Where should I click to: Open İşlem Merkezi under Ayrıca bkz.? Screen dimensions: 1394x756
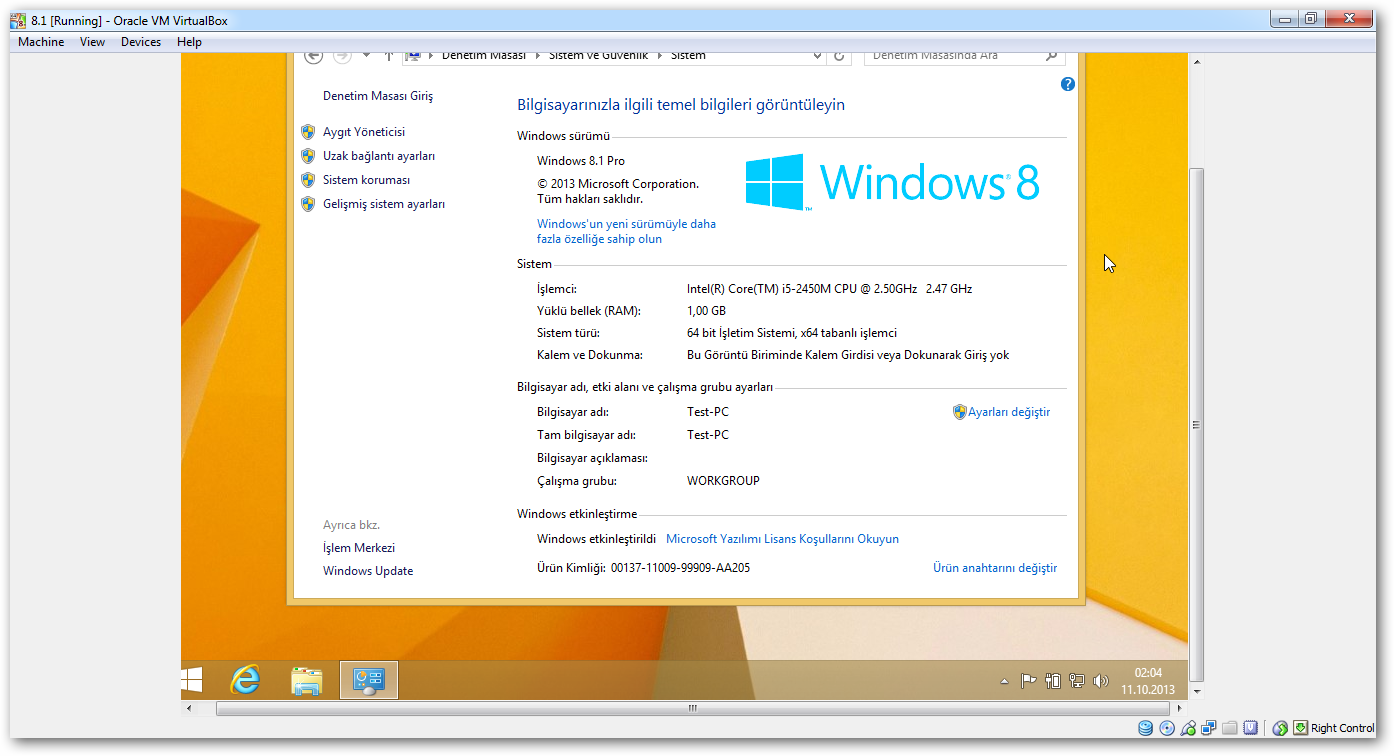[359, 548]
